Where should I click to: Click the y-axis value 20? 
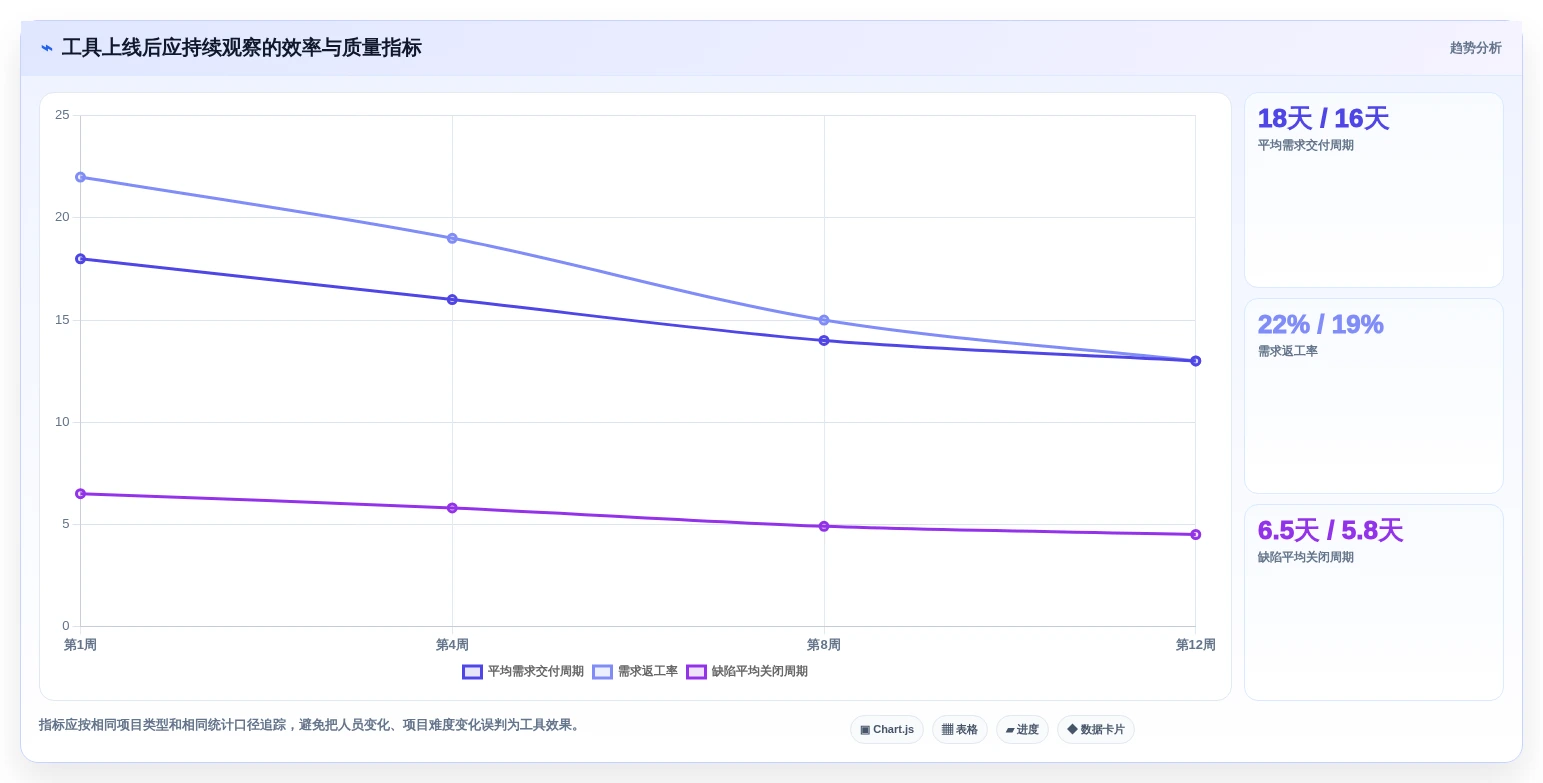pos(62,217)
